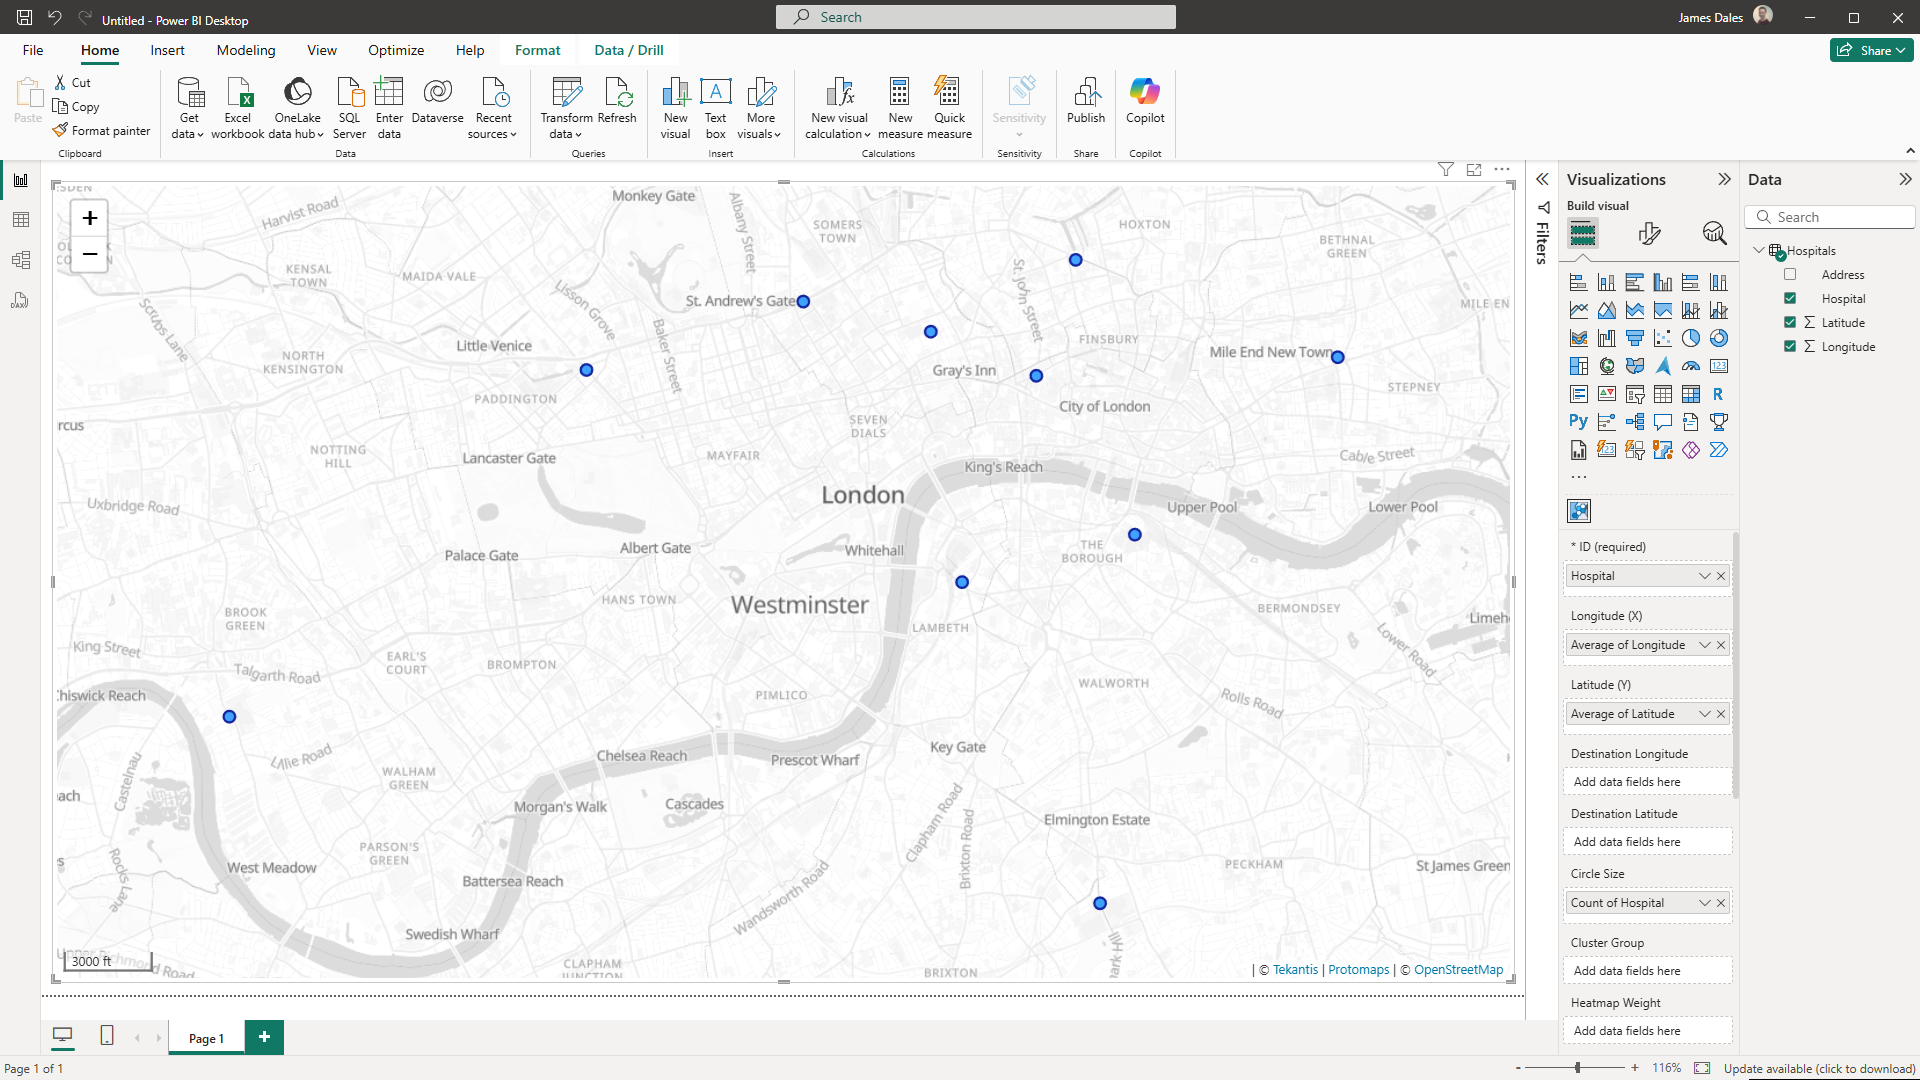Image resolution: width=1920 pixels, height=1080 pixels.
Task: Click the Filter icon above visual
Action: coord(1445,170)
